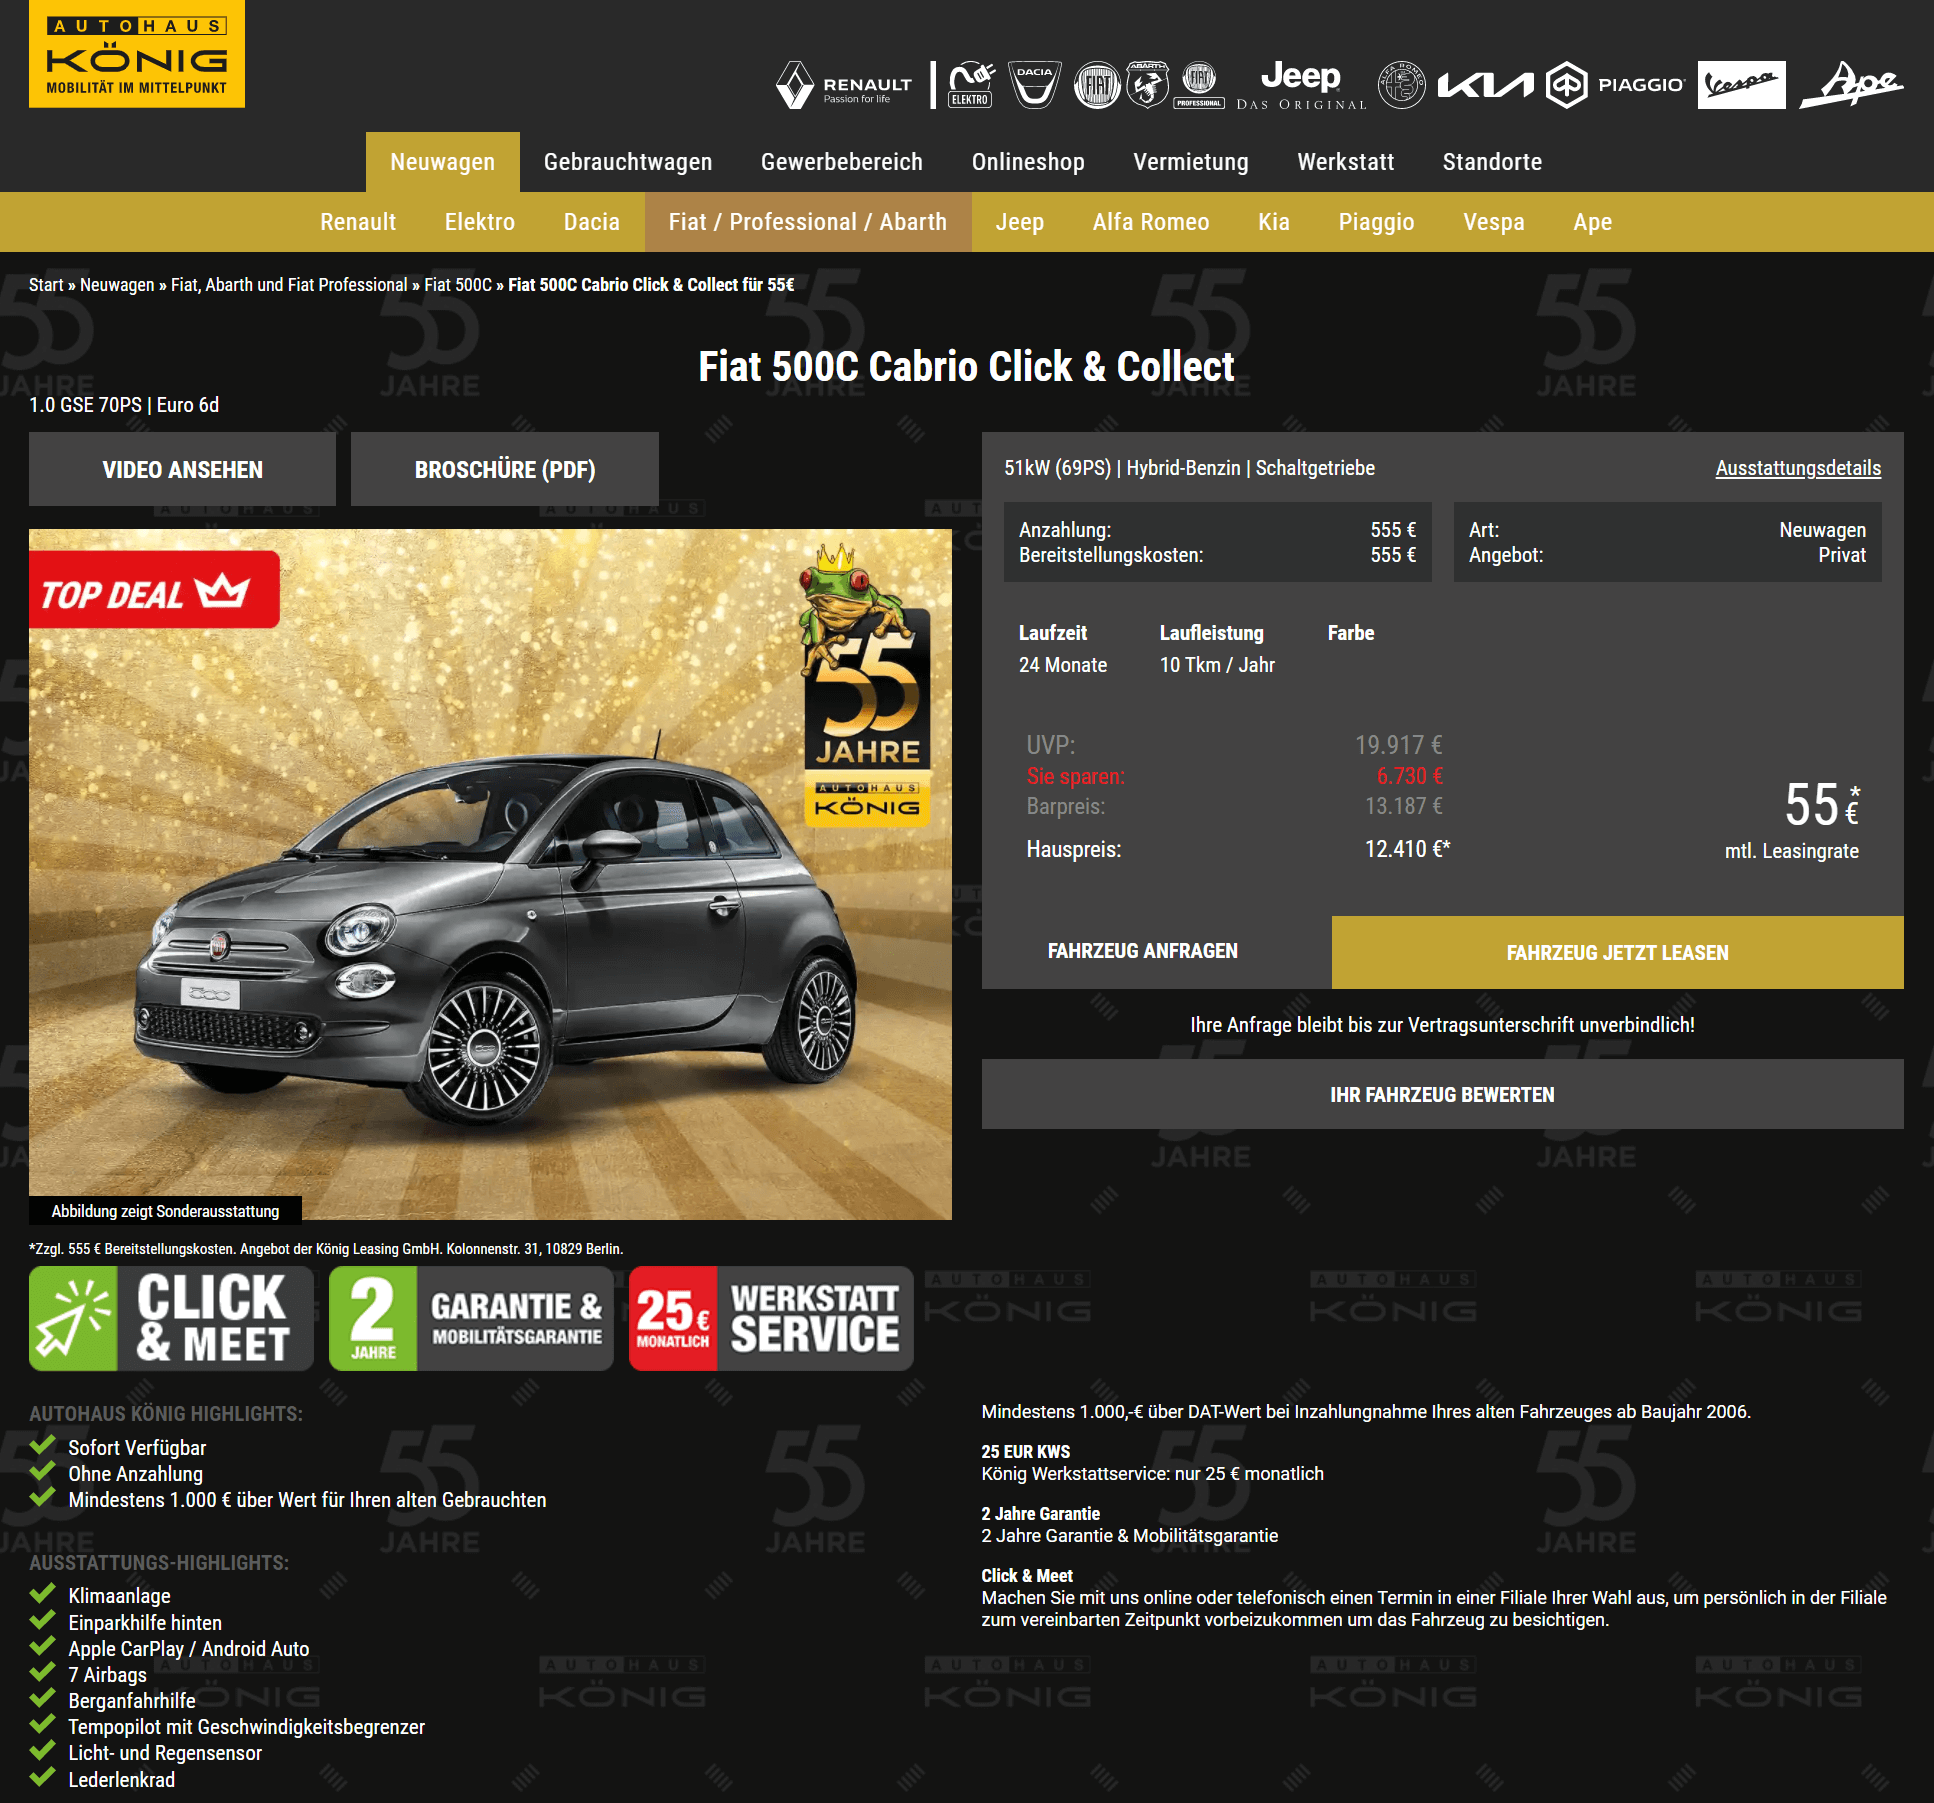
Task: Click the 55 Jahre frog emblem
Action: (867, 686)
